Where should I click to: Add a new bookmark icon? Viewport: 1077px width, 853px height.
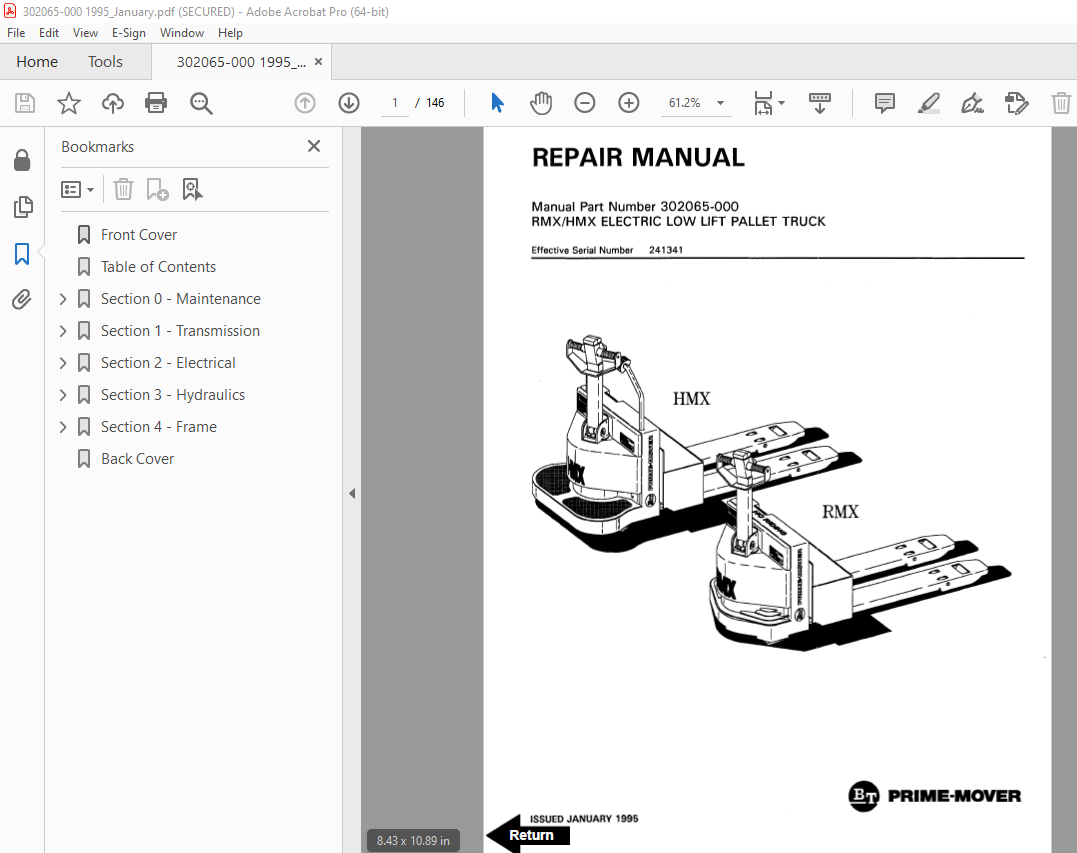[x=157, y=189]
